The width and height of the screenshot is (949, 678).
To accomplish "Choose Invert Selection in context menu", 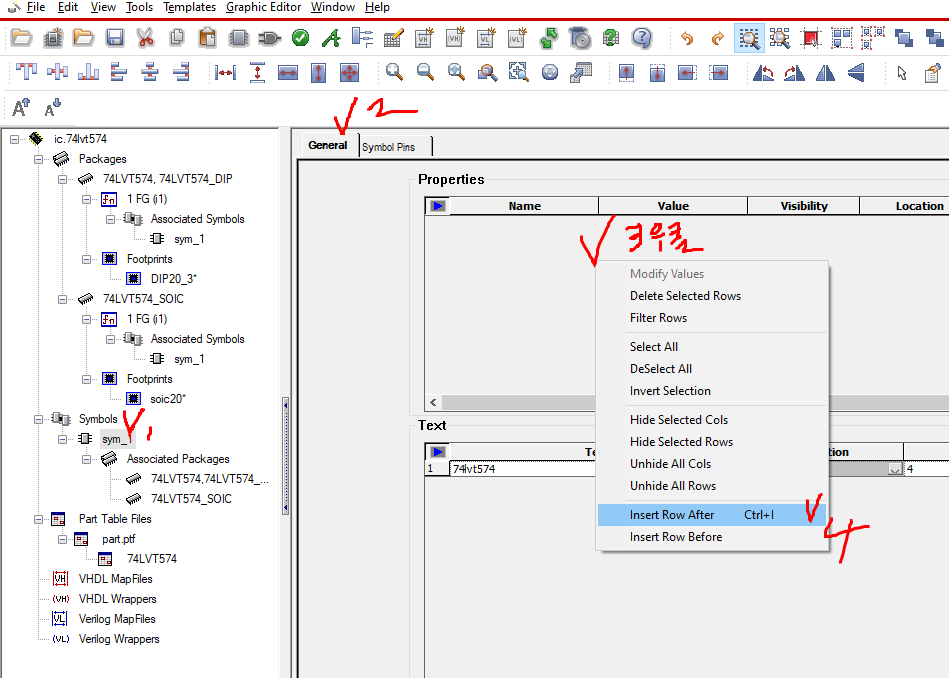I will click(712, 391).
